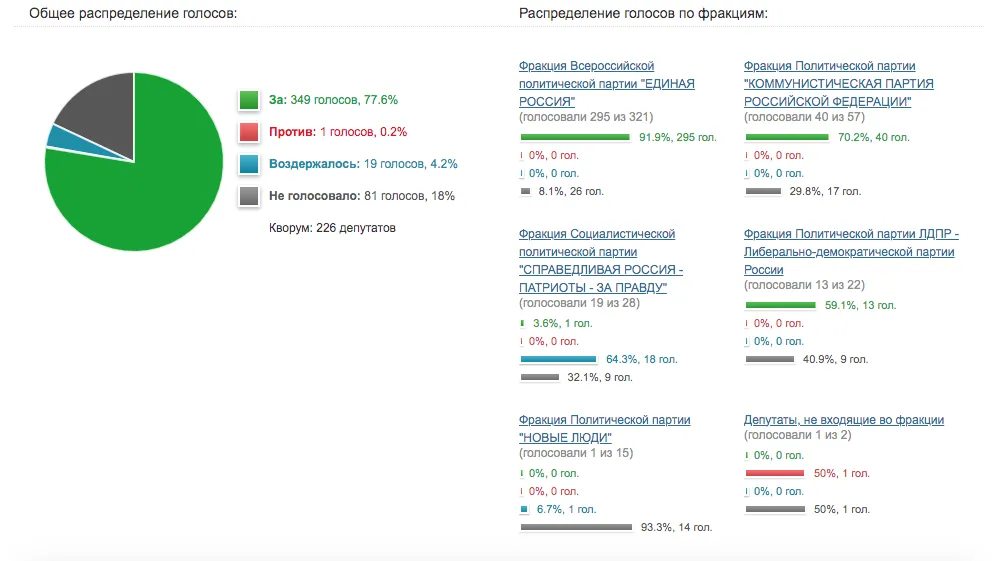Screen dimensions: 1006x561
Task: Click the ЛДПР green 59.1% bar
Action: 780,305
